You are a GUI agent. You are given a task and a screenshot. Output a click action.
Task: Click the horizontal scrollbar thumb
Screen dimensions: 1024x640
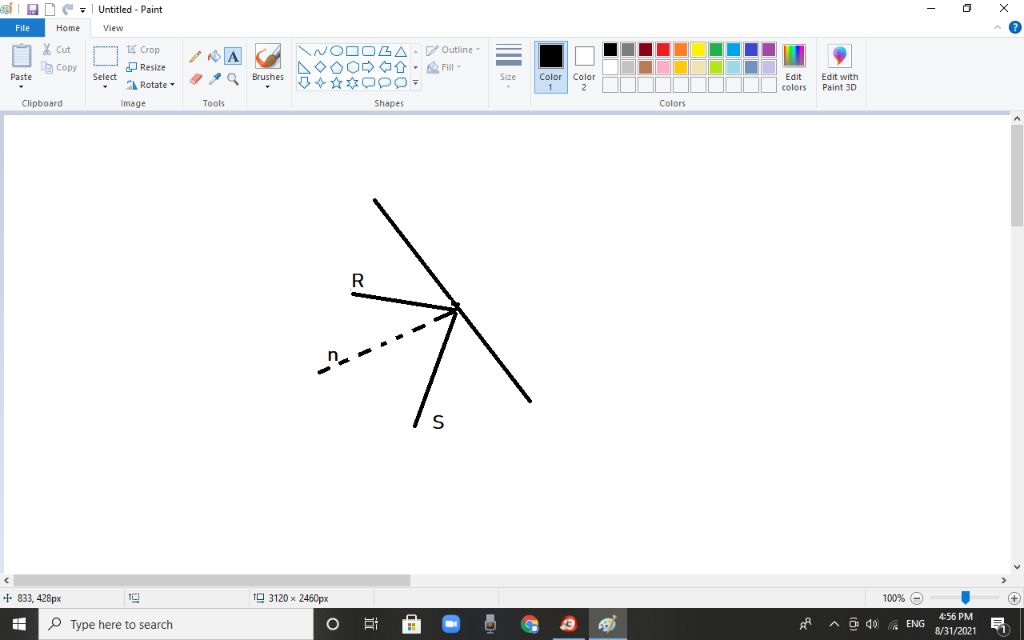(x=212, y=580)
